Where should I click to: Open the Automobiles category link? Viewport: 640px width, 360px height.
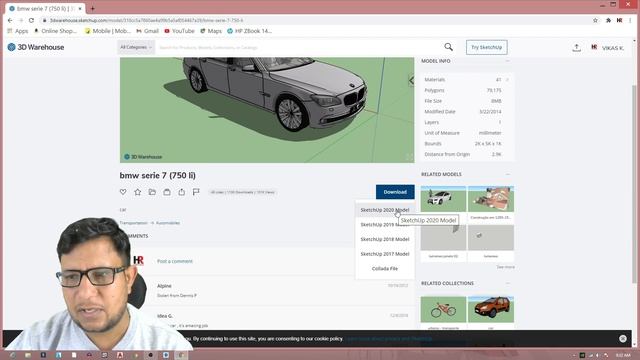point(168,223)
